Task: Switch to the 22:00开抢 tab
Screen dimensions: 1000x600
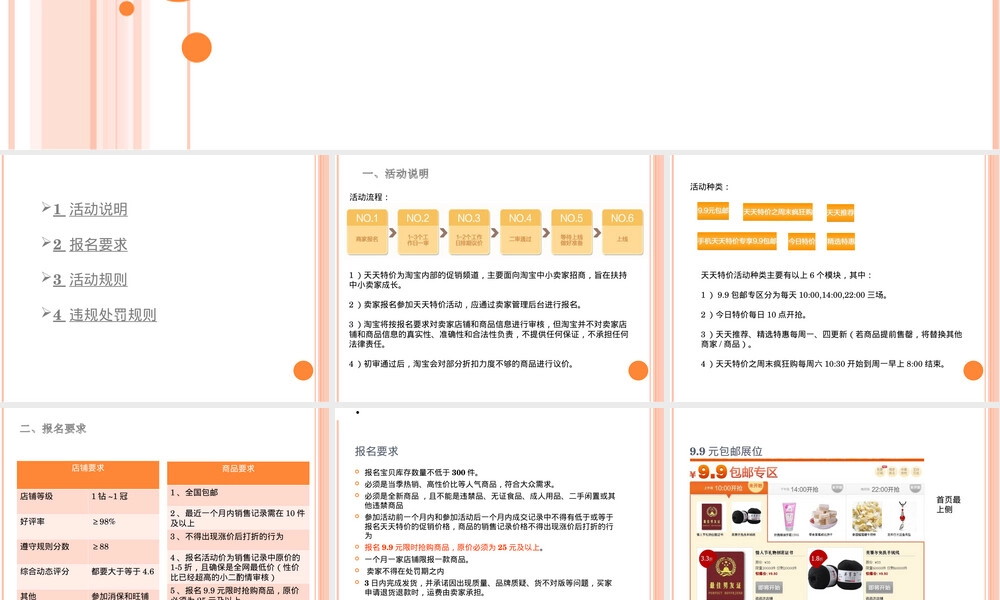Action: coord(885,489)
